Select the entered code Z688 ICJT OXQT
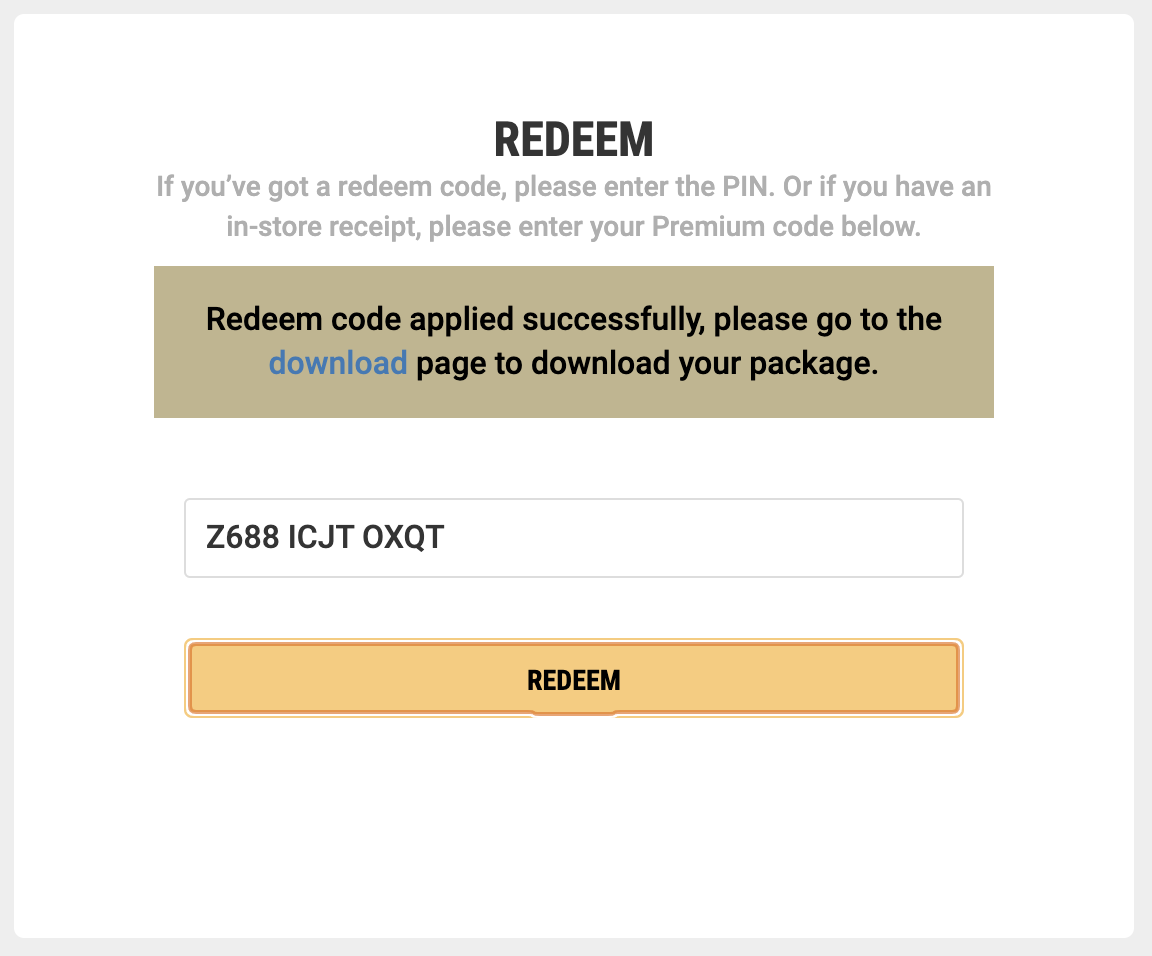This screenshot has width=1152, height=956. coord(325,538)
